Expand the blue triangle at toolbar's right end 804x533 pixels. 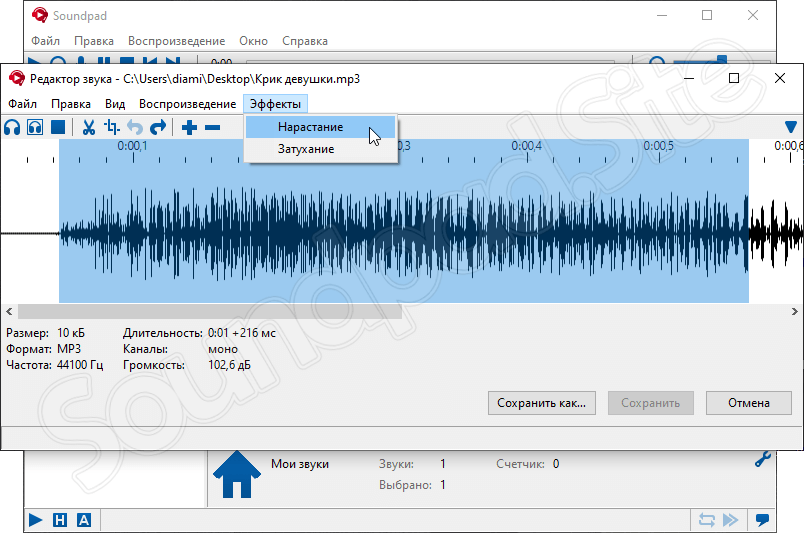791,127
